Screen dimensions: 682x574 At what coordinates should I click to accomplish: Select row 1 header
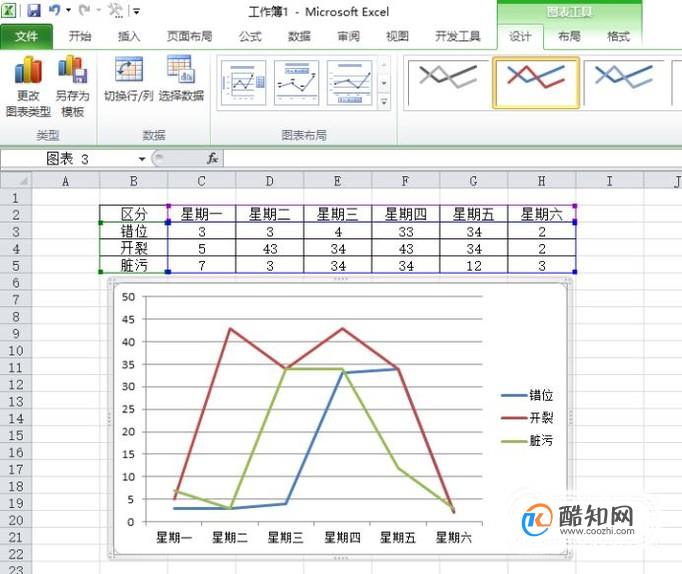16,198
